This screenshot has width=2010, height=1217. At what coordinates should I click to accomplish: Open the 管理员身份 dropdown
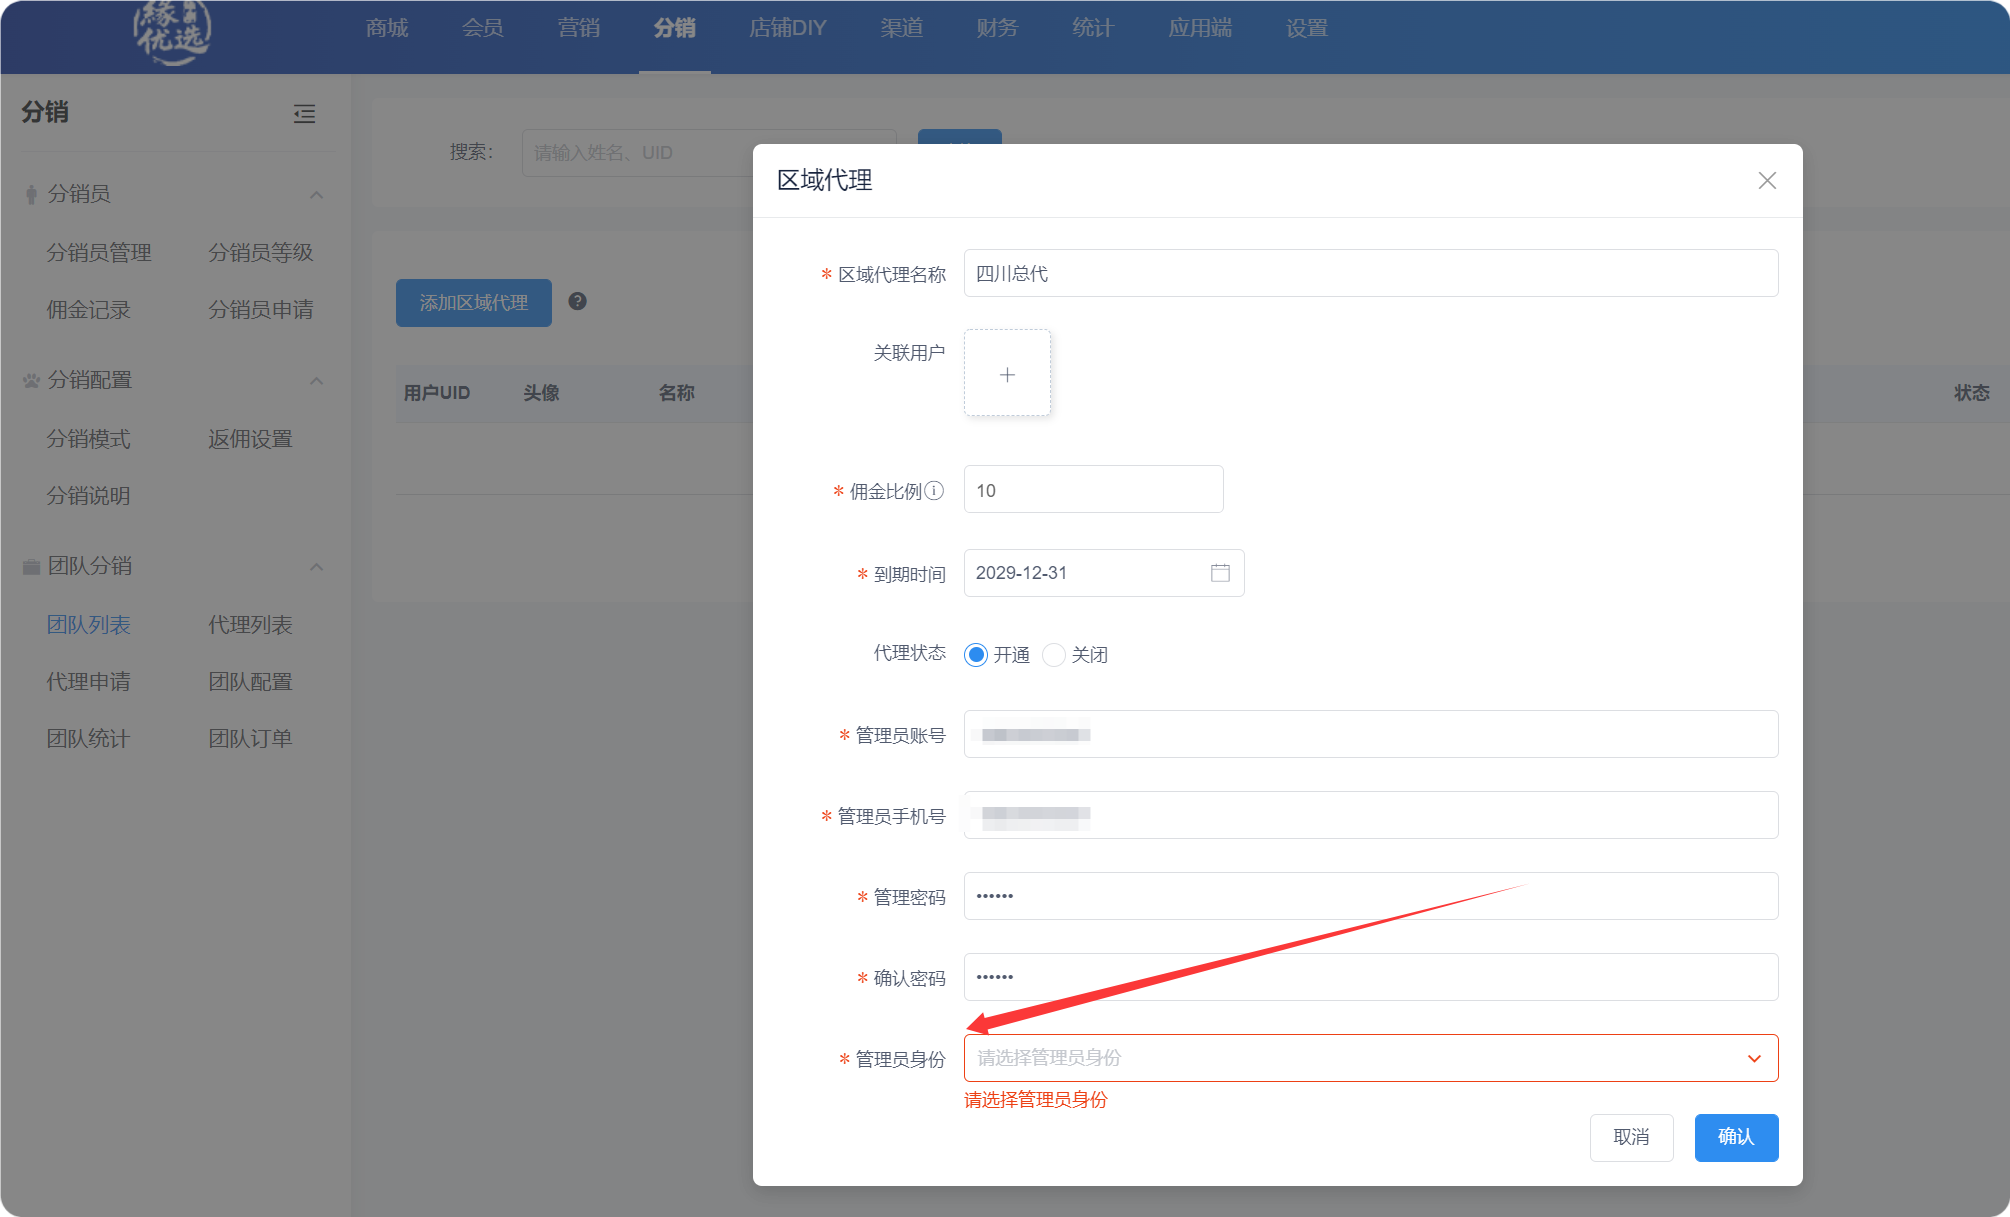click(x=1370, y=1058)
